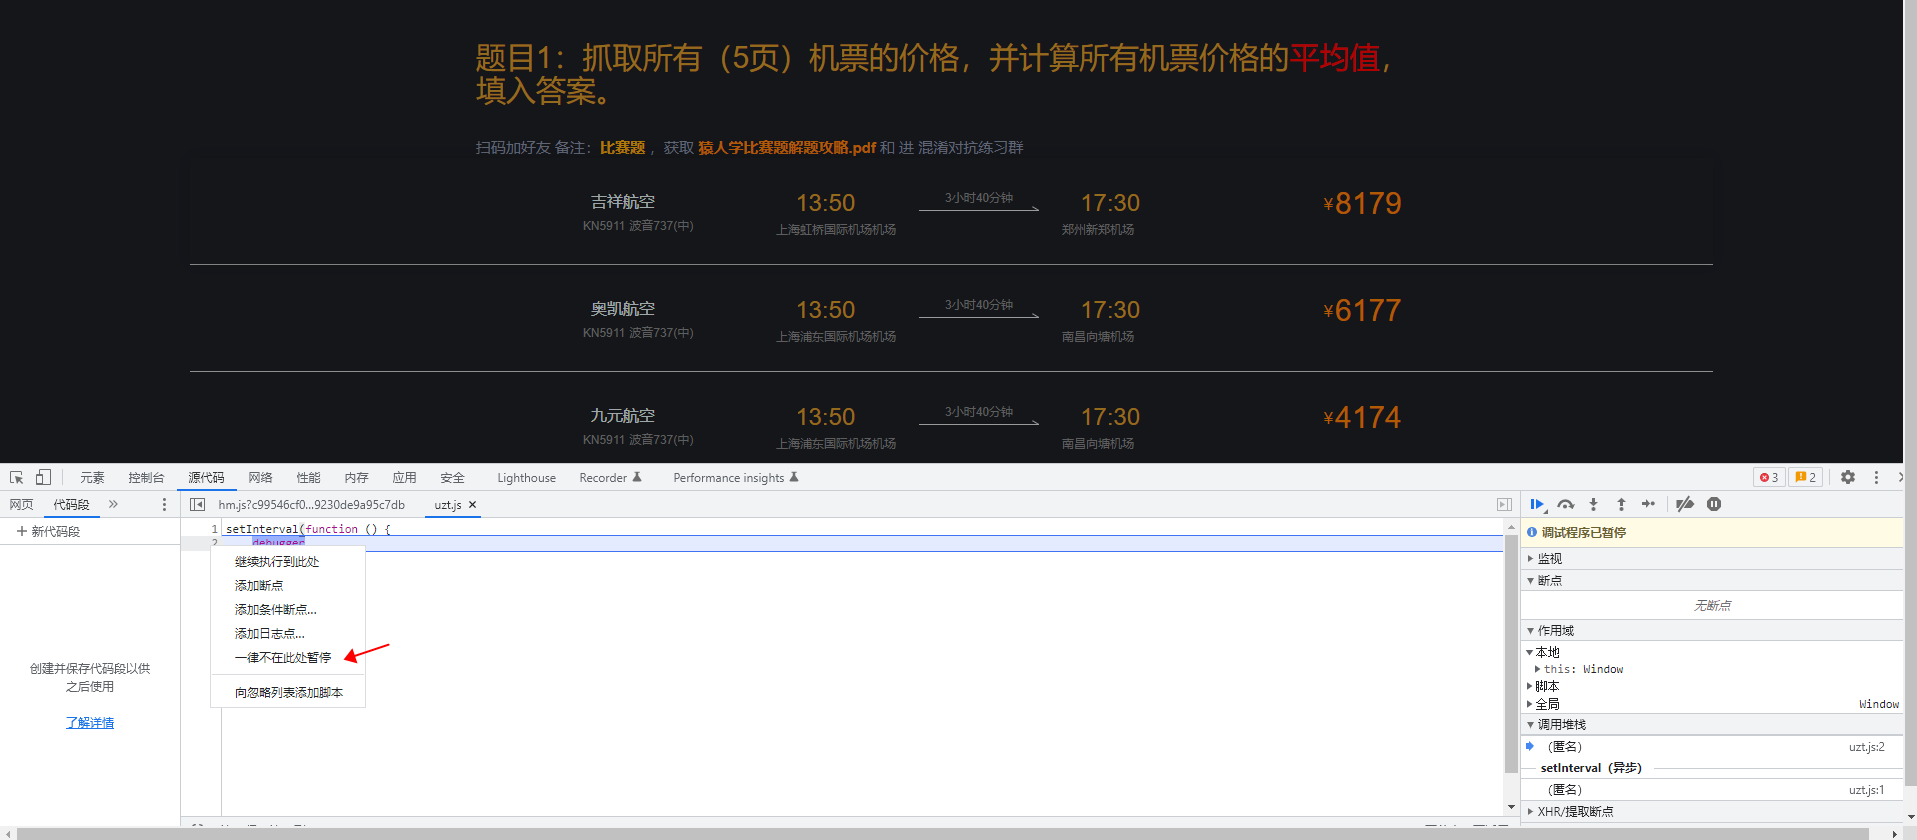
Task: Choose 一律不在此处暂停 in context menu
Action: (288, 658)
